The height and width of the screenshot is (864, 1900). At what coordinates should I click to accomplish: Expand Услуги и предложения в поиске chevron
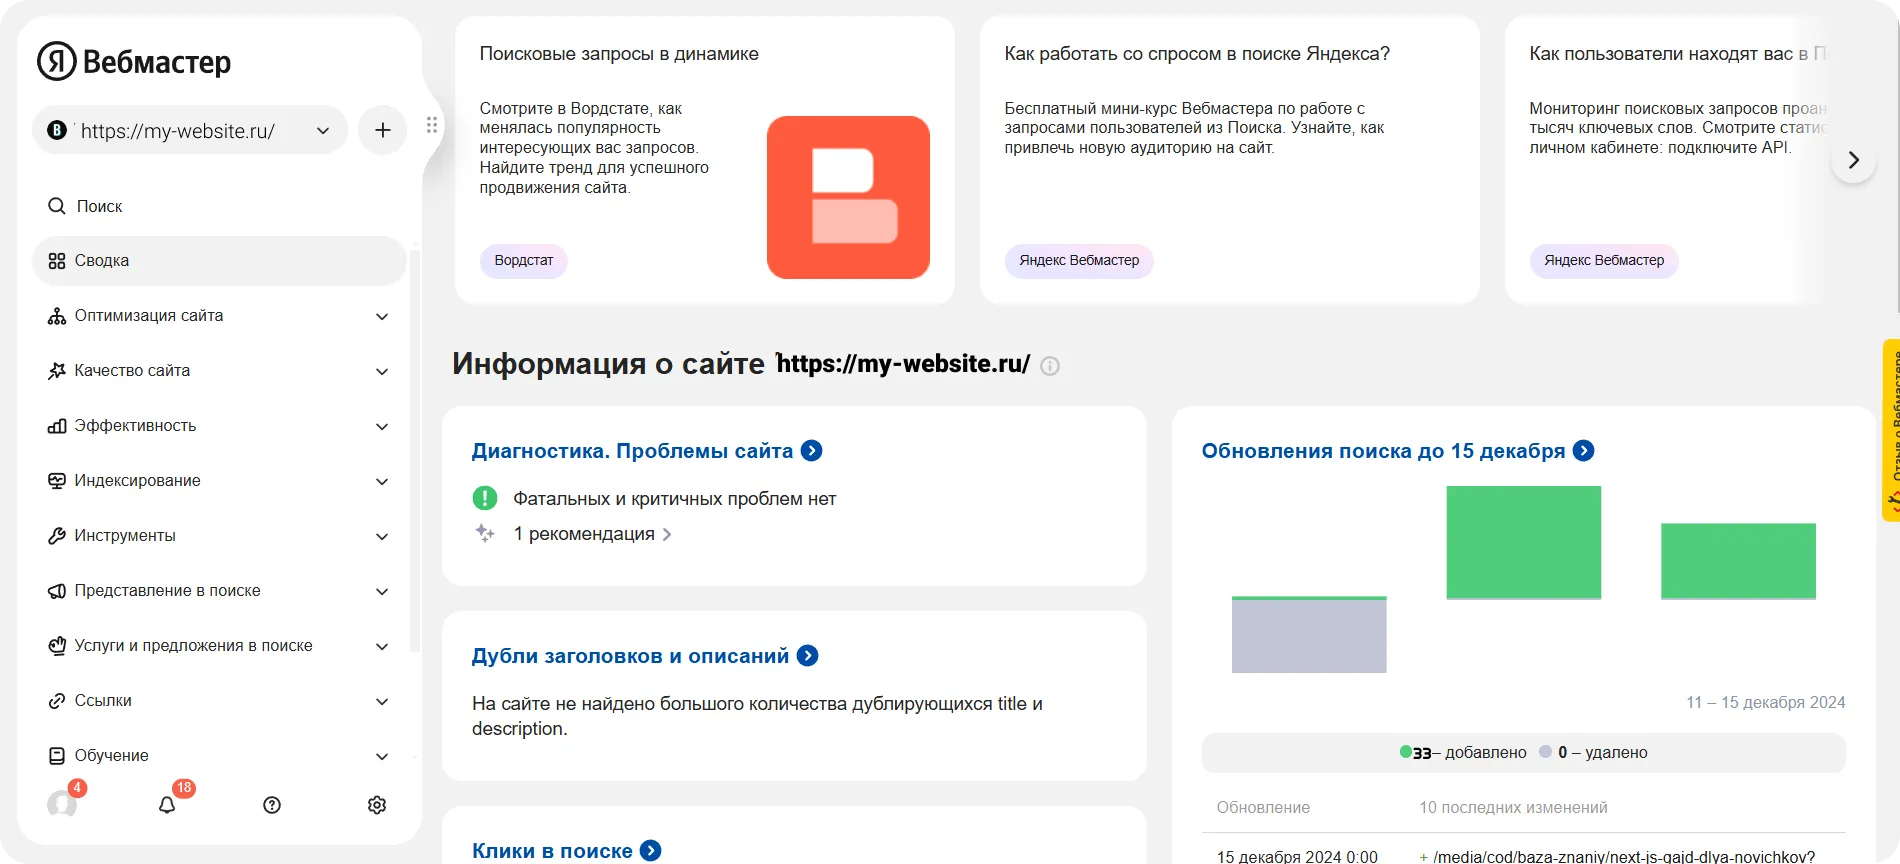pos(382,647)
